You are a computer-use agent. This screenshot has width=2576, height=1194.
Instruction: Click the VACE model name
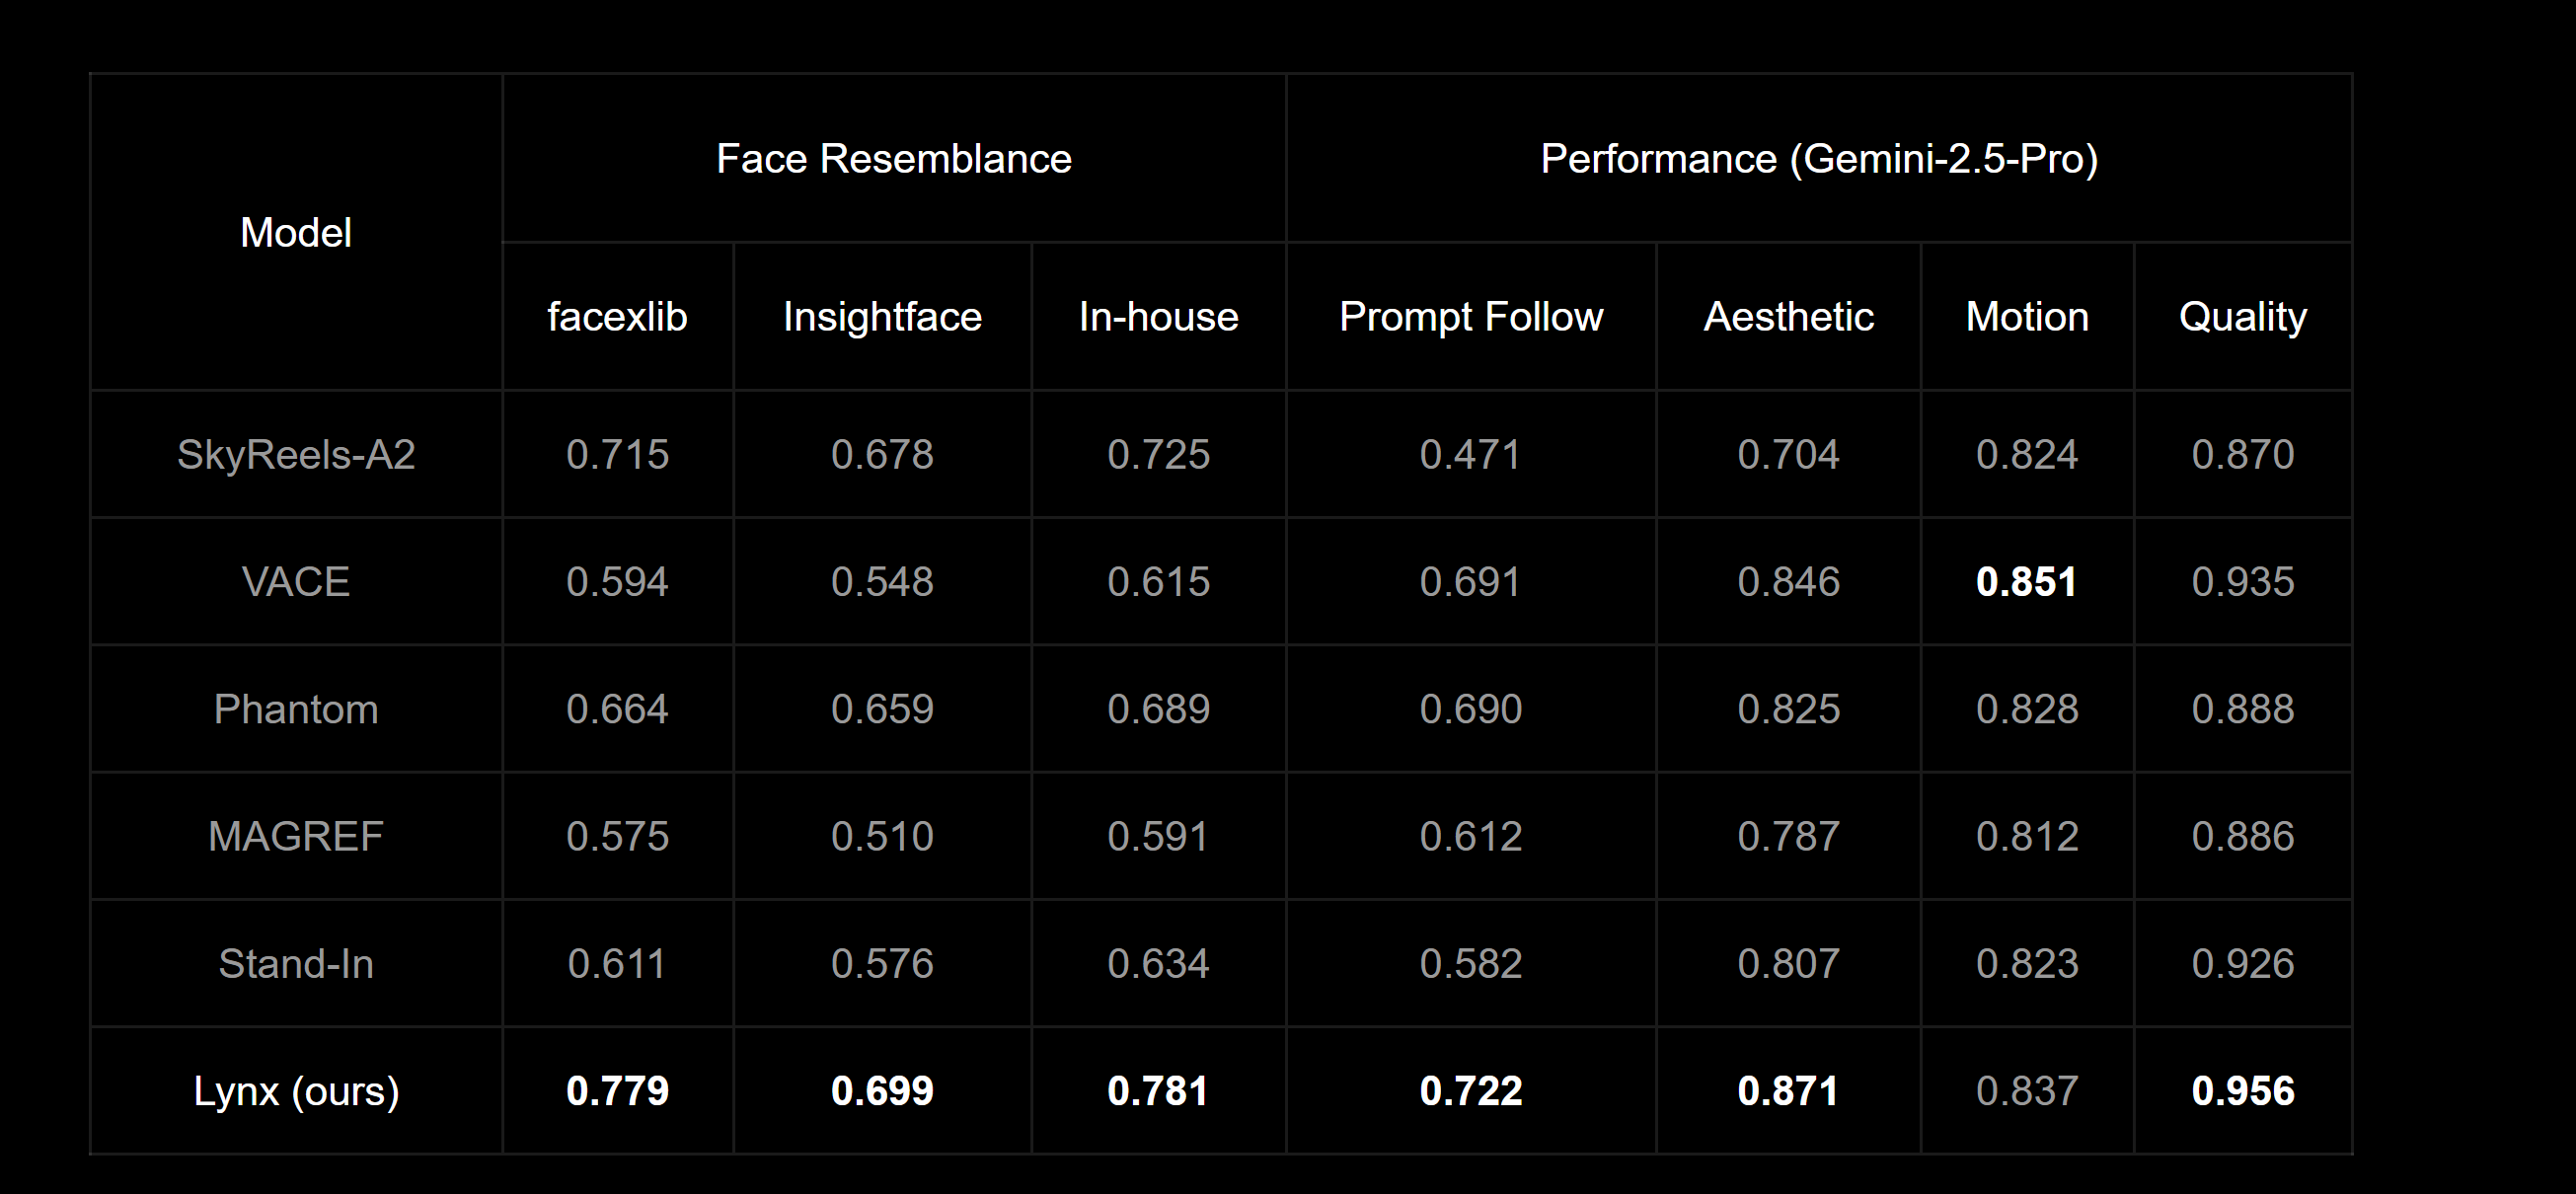296,582
